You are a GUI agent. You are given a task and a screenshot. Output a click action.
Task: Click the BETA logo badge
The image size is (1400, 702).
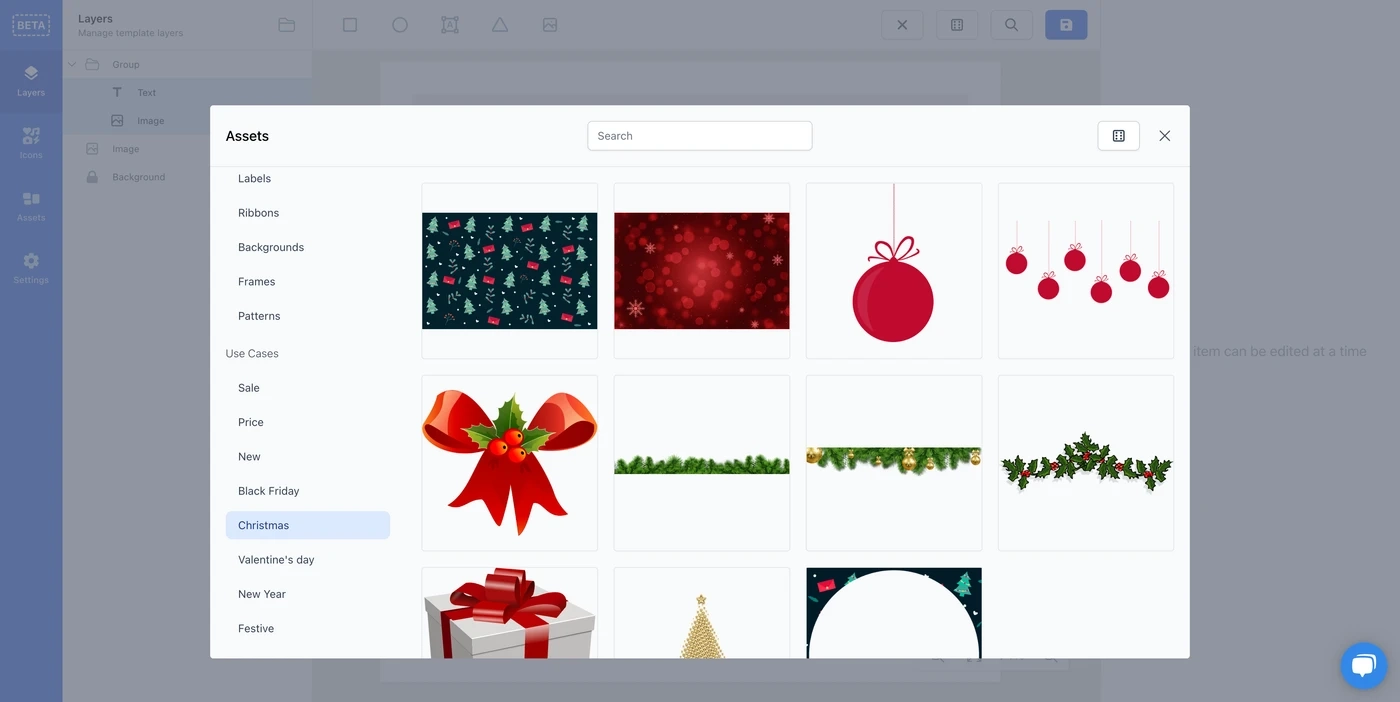31,25
